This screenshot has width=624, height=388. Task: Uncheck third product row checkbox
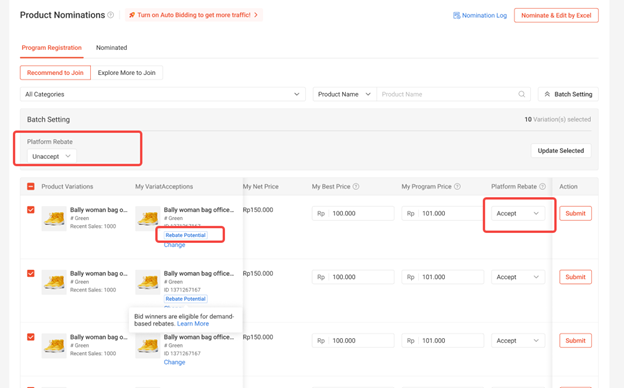tap(31, 337)
